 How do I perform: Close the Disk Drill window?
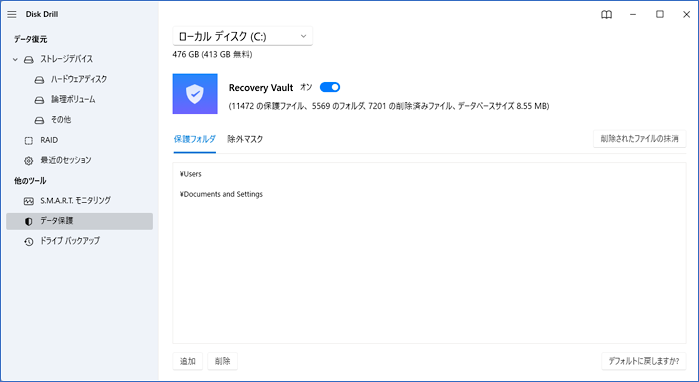[687, 15]
